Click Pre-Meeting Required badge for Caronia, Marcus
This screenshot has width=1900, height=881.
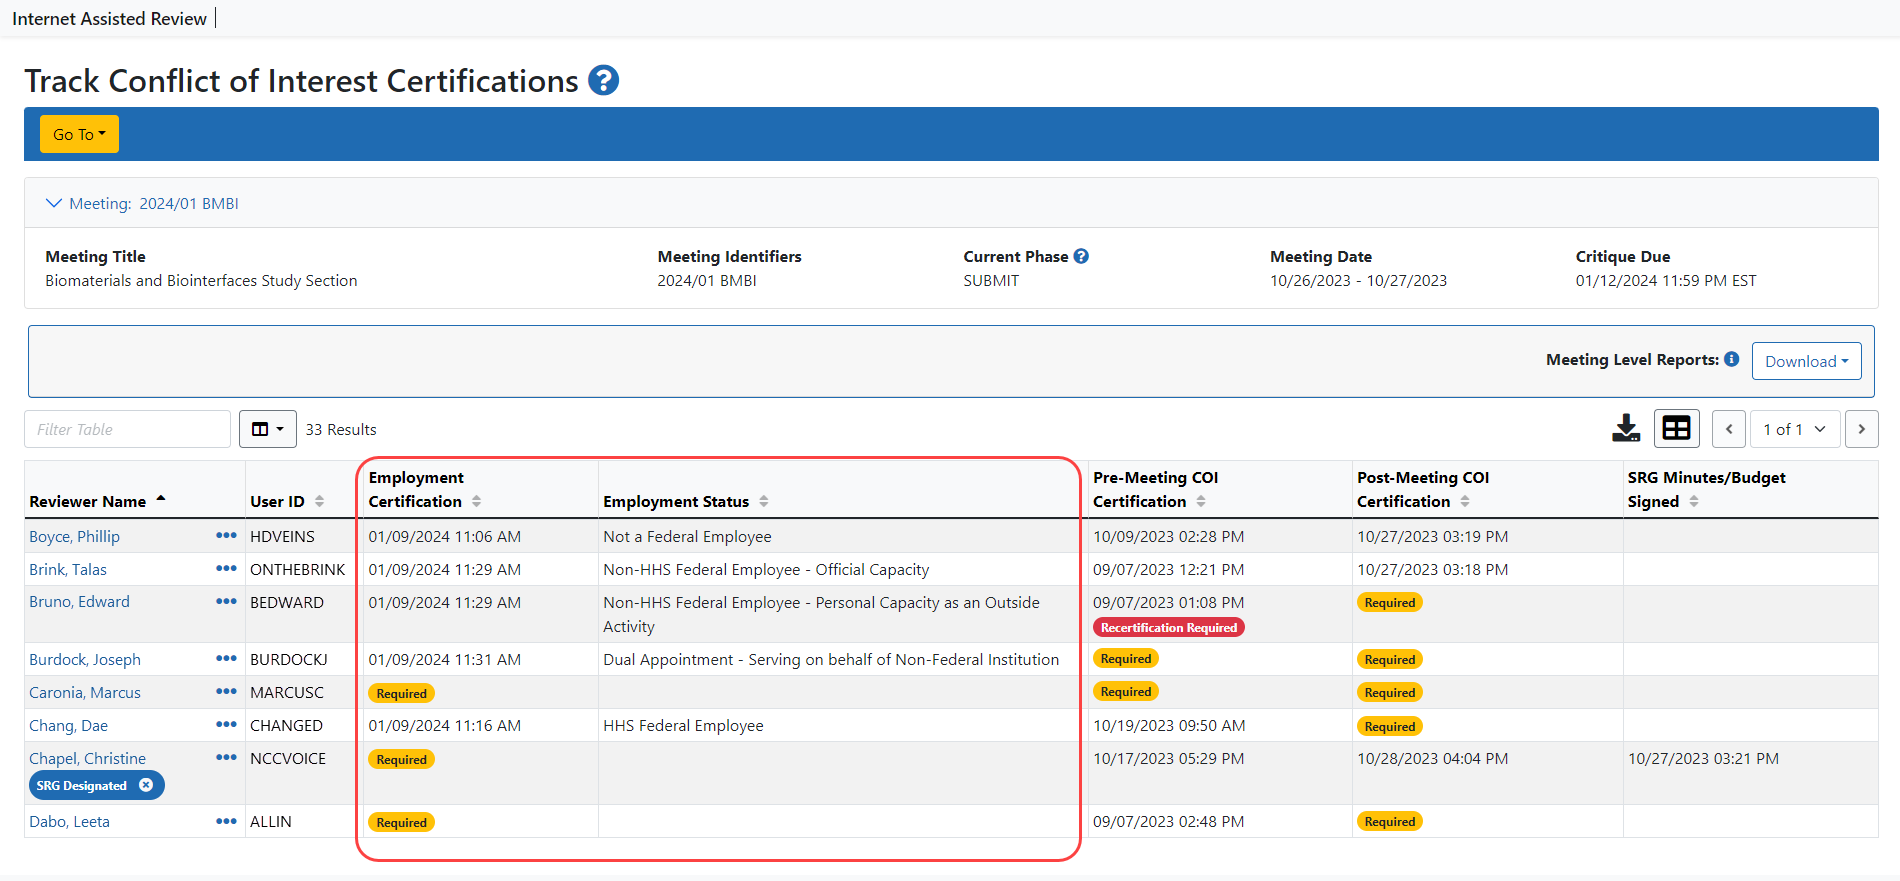click(x=1126, y=692)
